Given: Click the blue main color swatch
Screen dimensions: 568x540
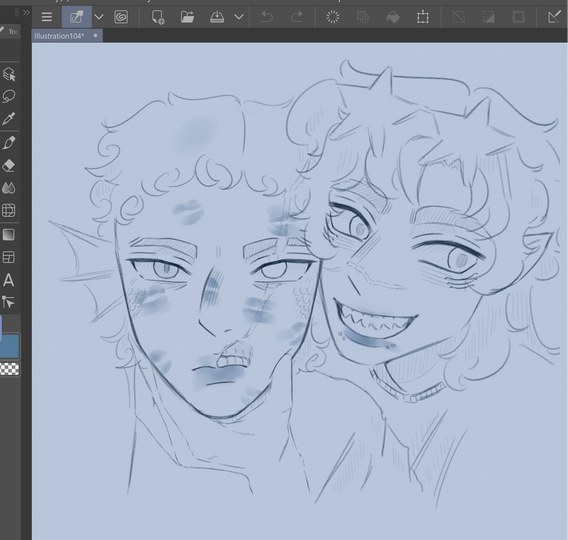Looking at the screenshot, I should 10,347.
